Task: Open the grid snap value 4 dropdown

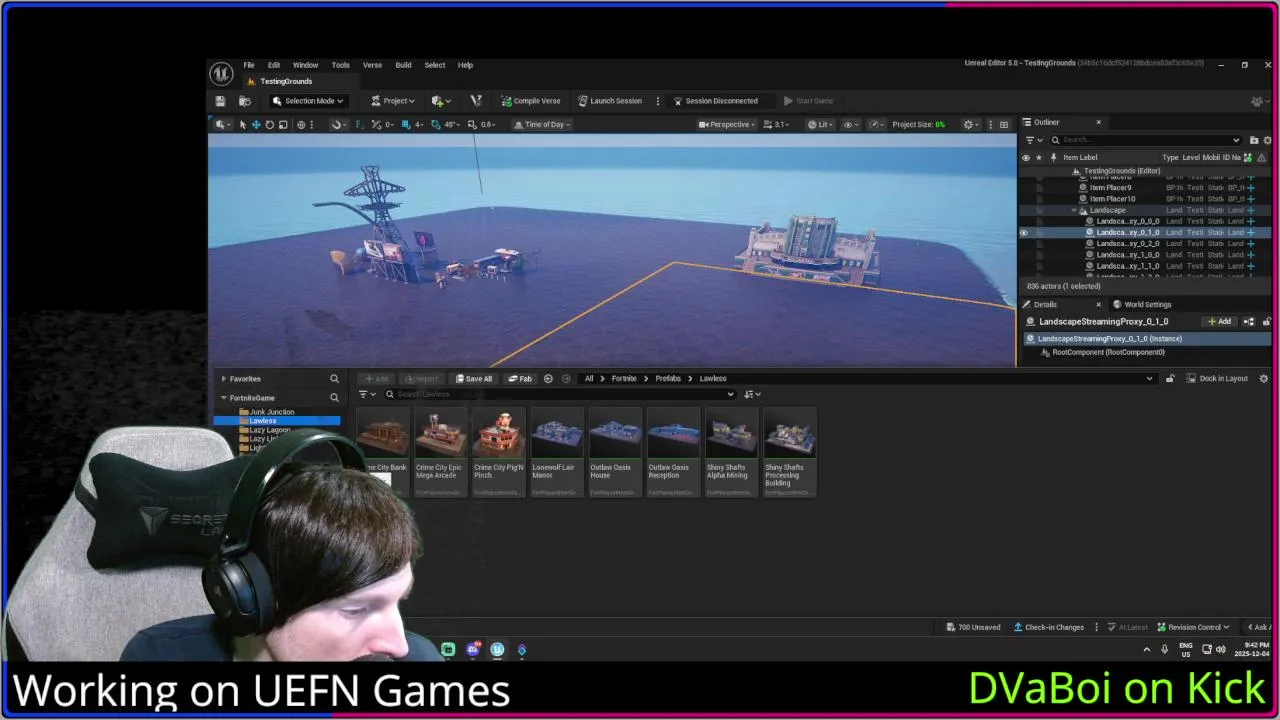Action: point(418,125)
